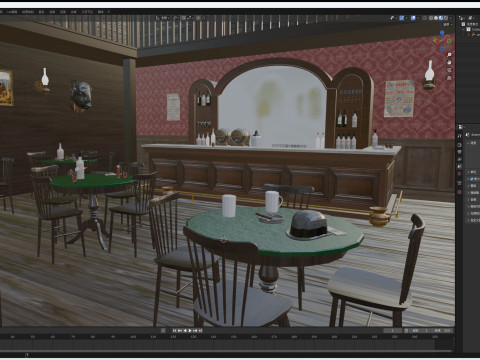Image resolution: width=480 pixels, height=360 pixels.
Task: Click the zoom view magnifier icon
Action: [449, 54]
